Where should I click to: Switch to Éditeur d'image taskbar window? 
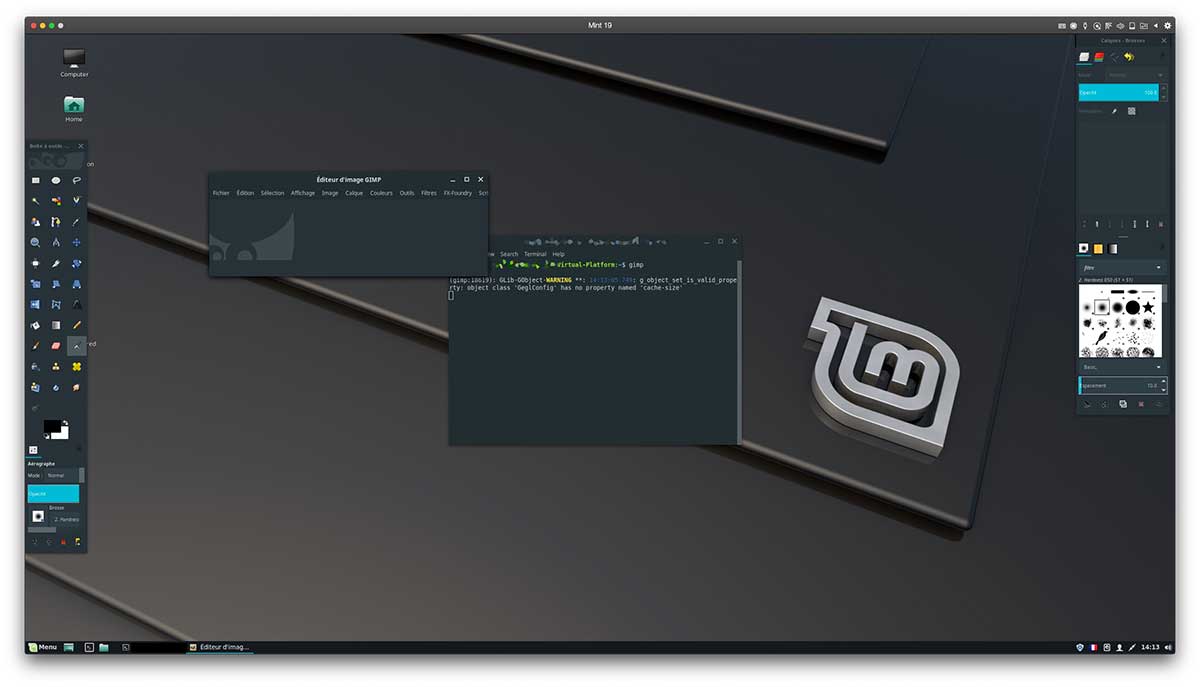(220, 647)
